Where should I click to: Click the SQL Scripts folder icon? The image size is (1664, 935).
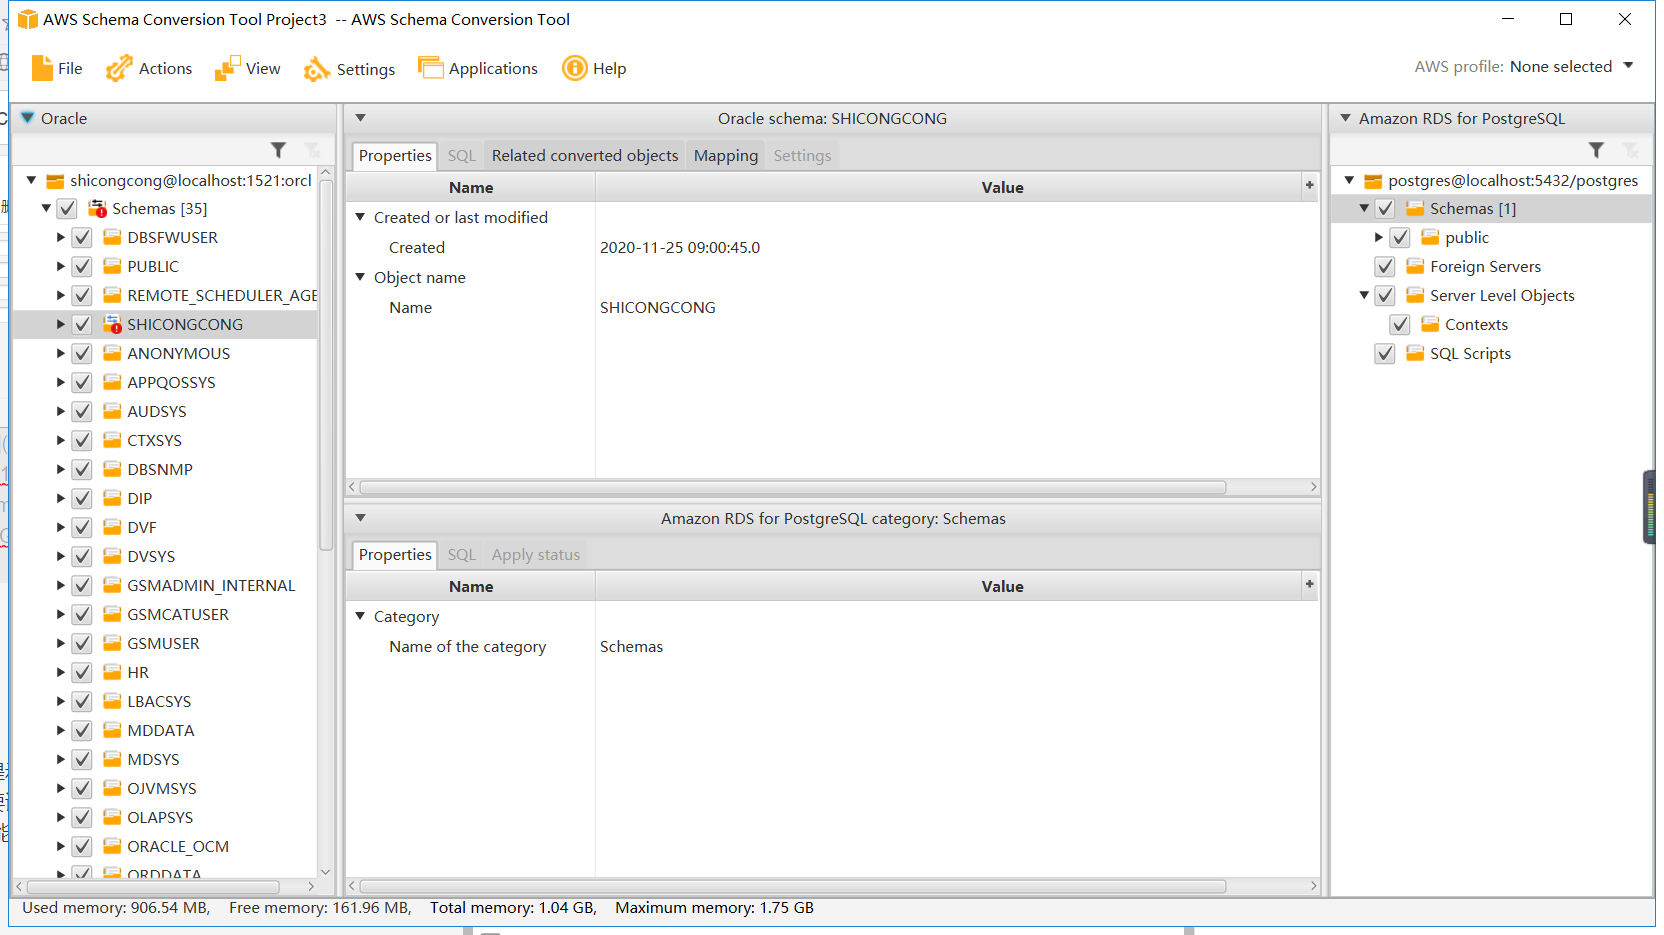[1415, 354]
